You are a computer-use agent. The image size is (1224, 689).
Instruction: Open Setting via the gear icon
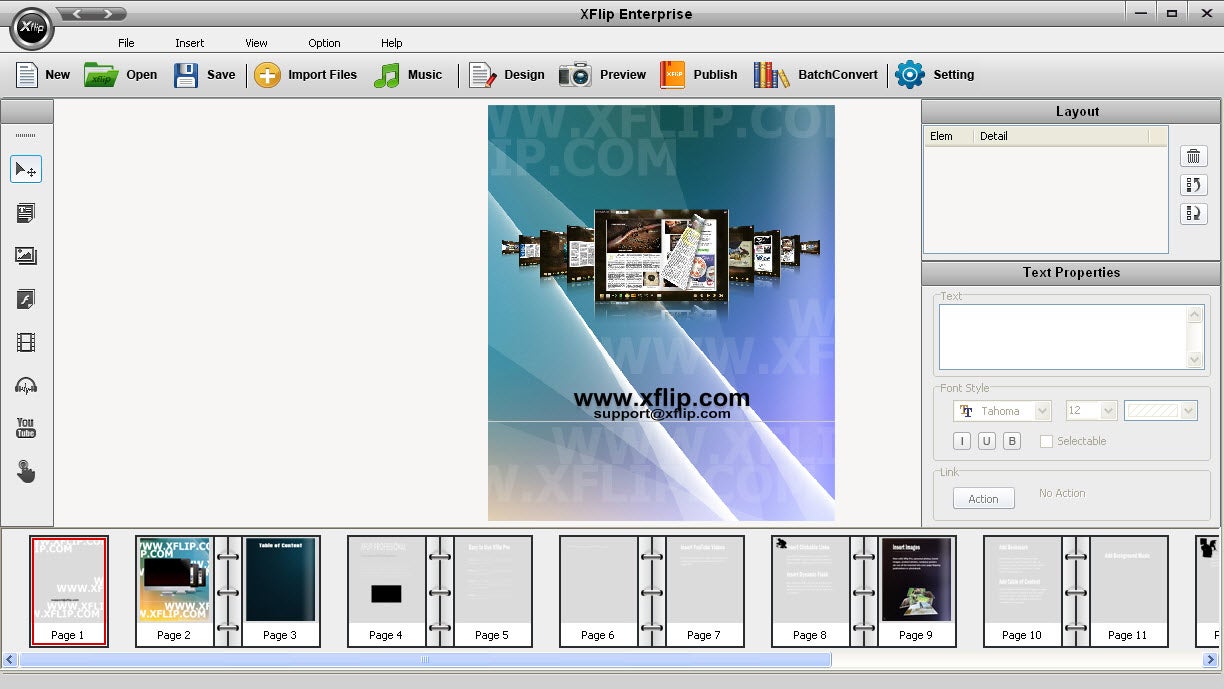click(910, 74)
